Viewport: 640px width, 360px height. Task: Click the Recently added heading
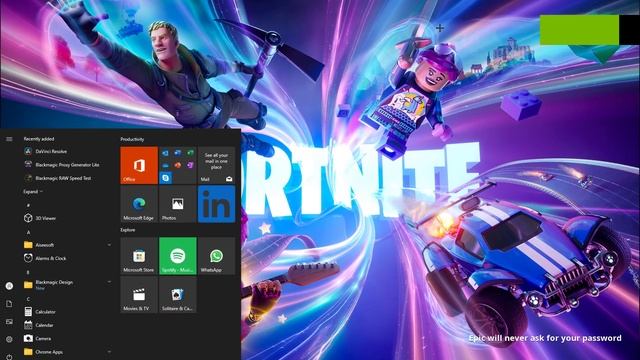click(39, 139)
